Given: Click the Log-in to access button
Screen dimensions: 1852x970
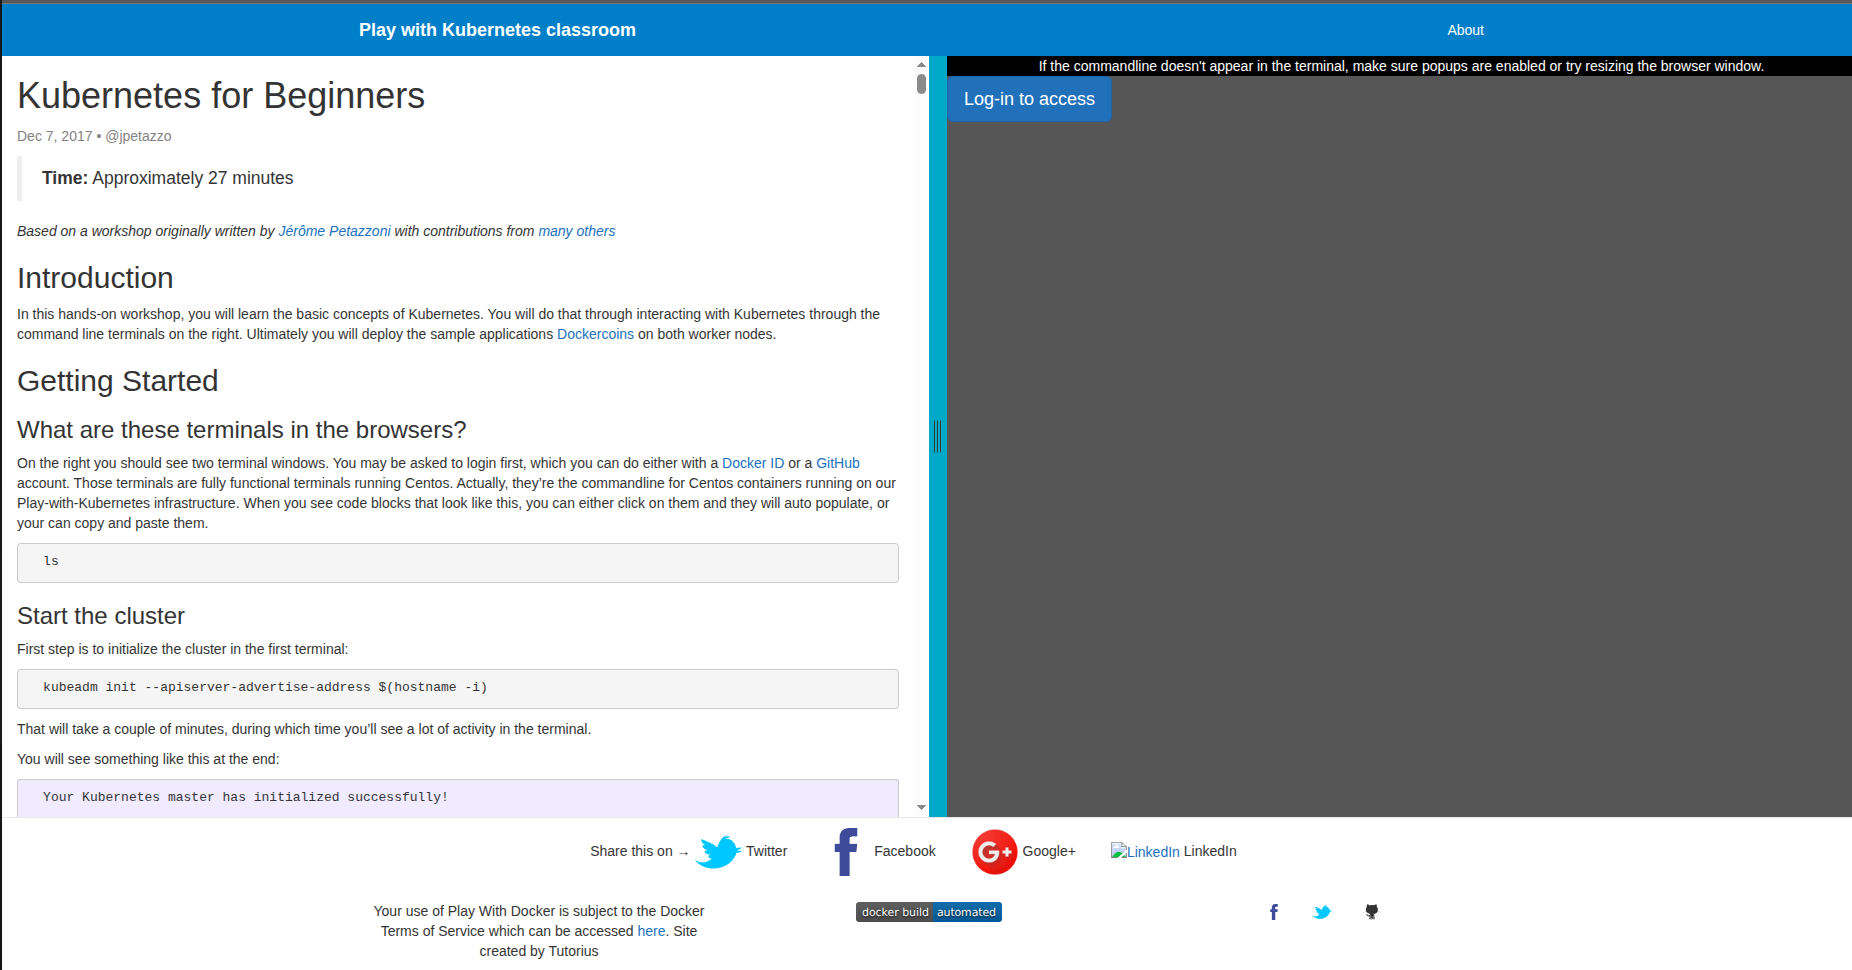Looking at the screenshot, I should tap(1029, 99).
